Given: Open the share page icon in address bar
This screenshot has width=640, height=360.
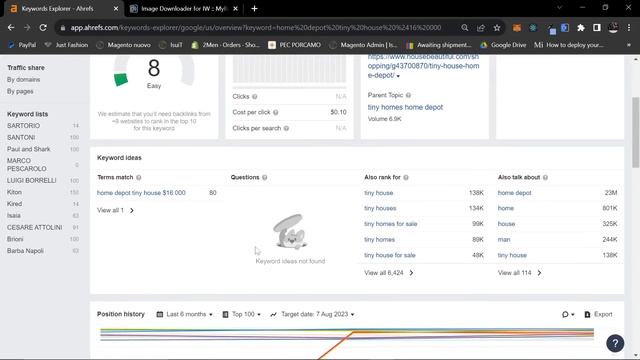Looking at the screenshot, I should (x=481, y=28).
